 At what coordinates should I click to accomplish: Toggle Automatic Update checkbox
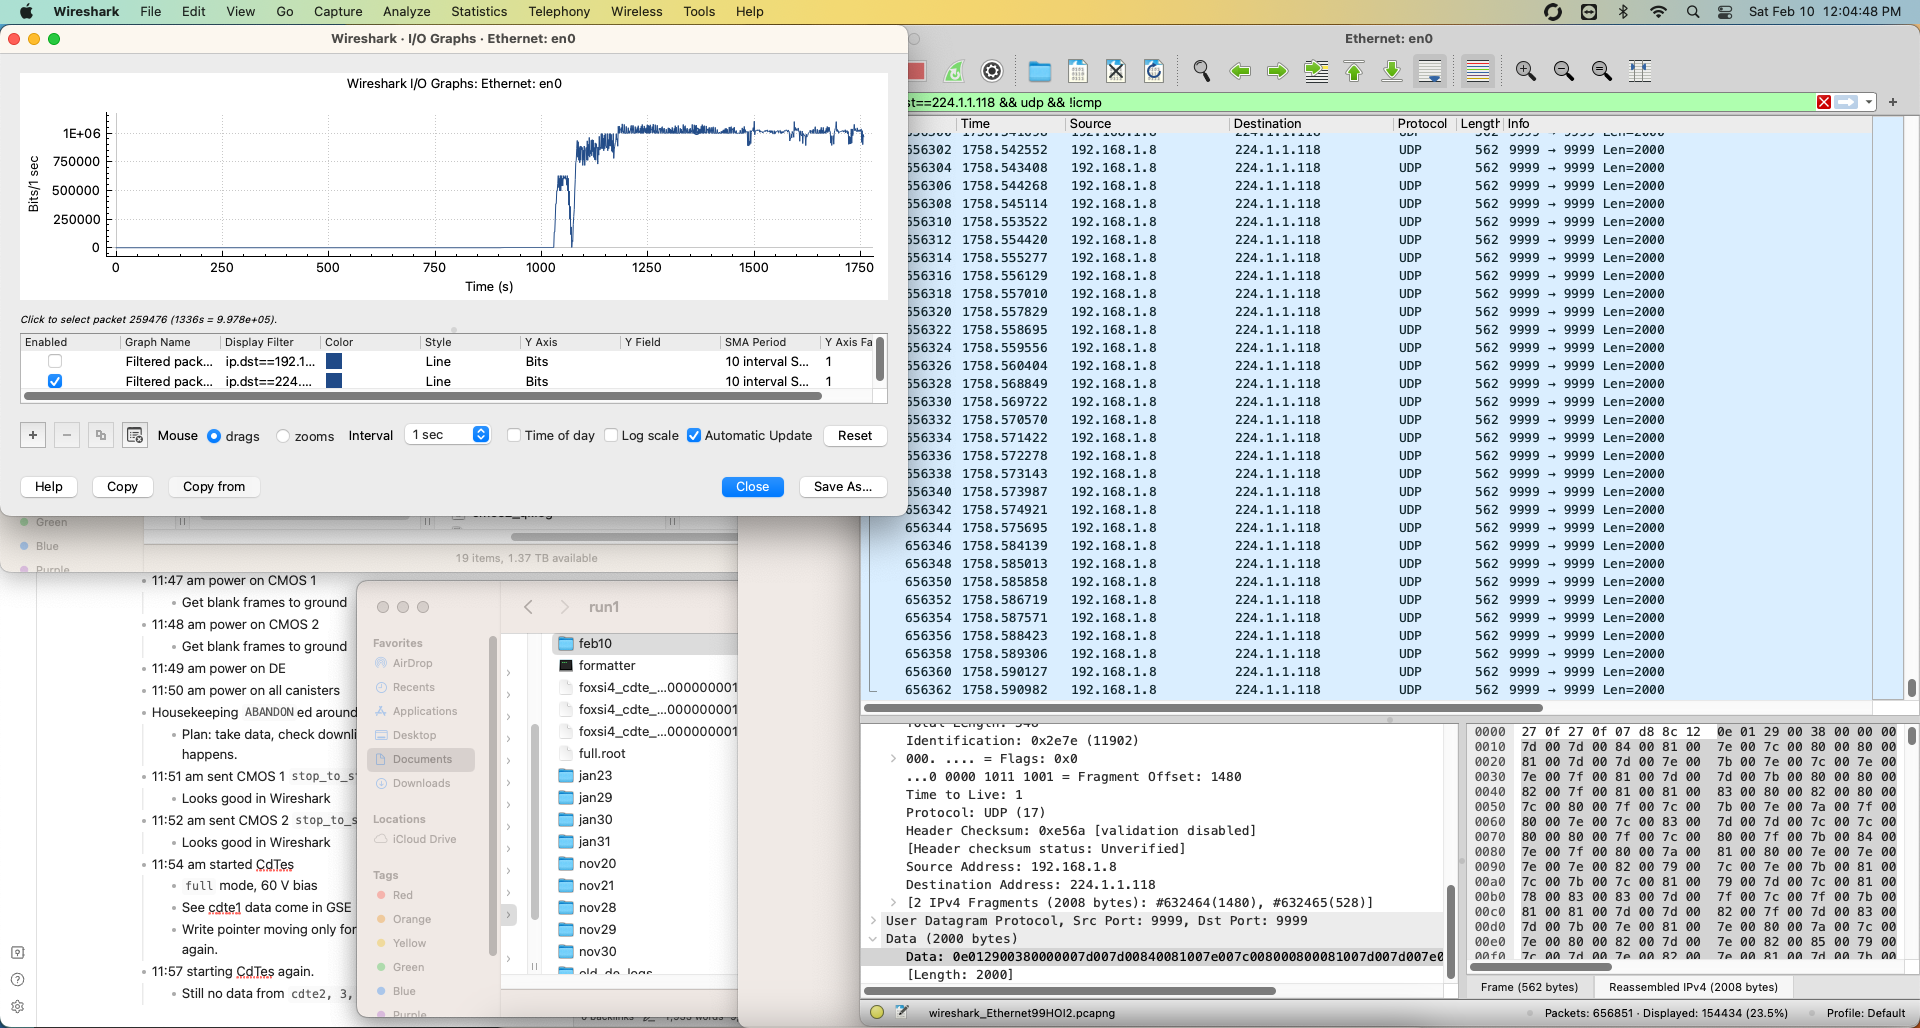coord(694,435)
